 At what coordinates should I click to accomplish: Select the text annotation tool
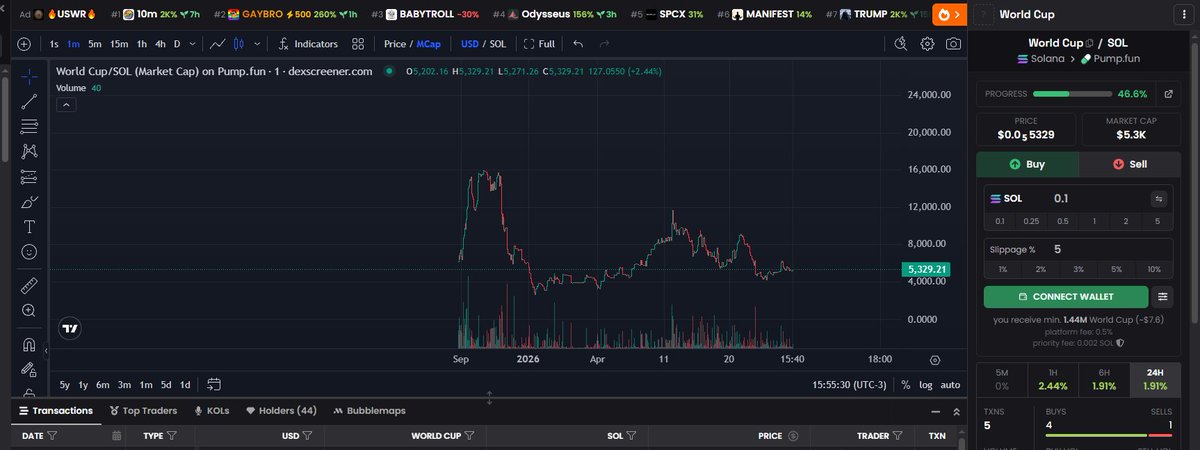29,227
